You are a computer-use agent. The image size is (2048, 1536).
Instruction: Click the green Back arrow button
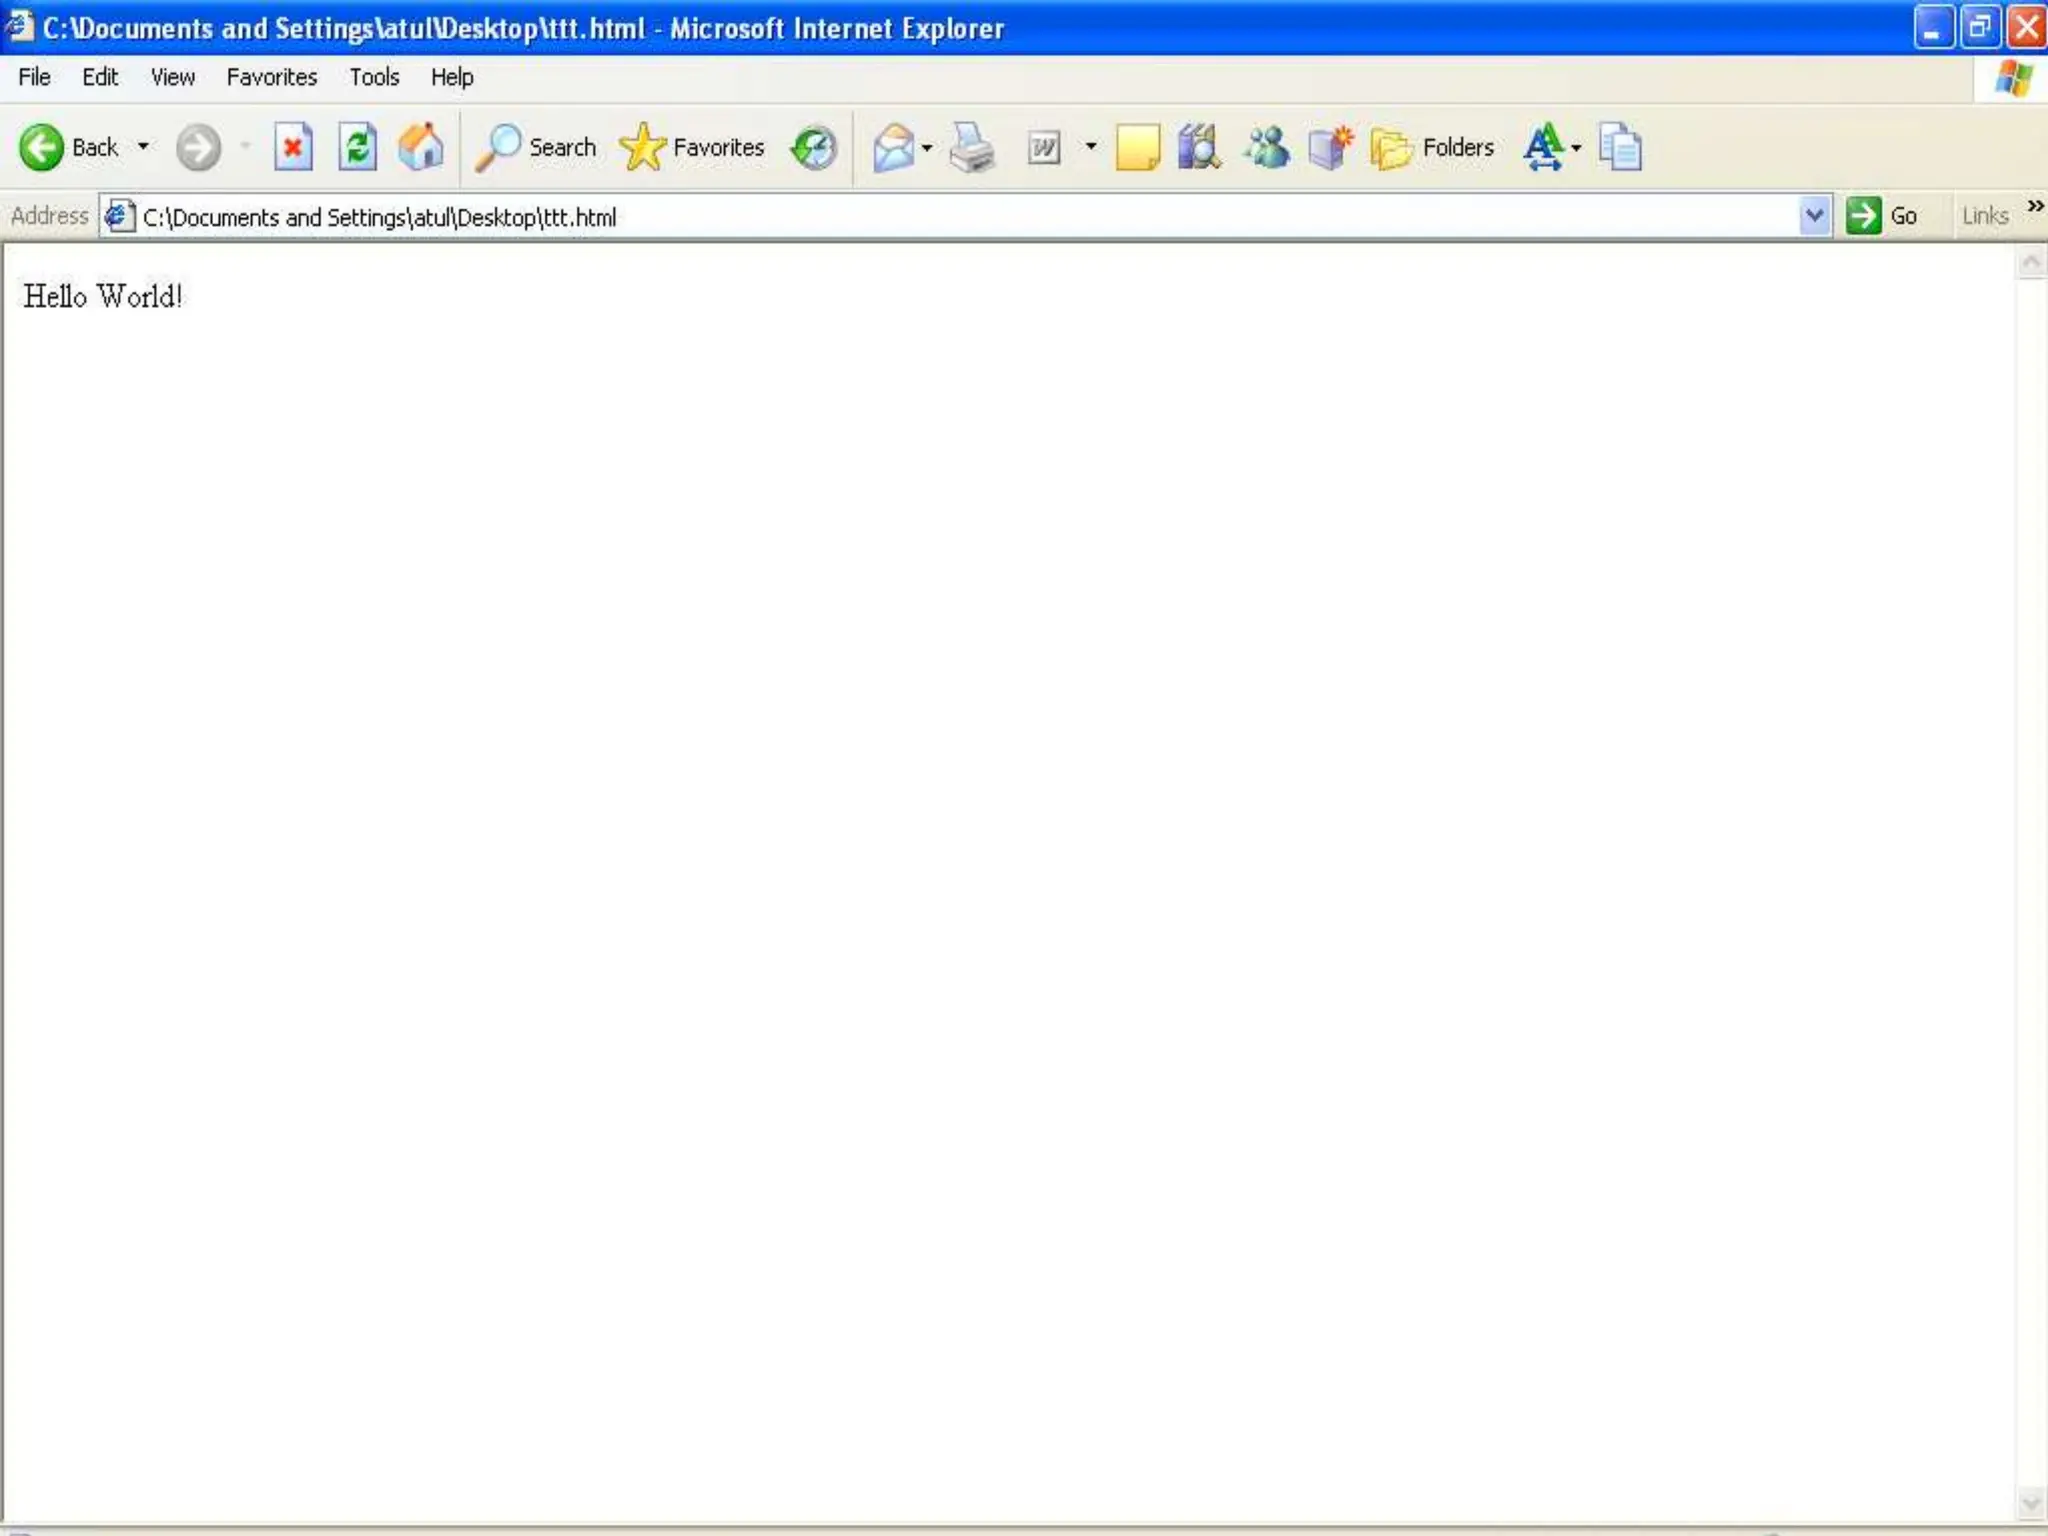point(42,148)
